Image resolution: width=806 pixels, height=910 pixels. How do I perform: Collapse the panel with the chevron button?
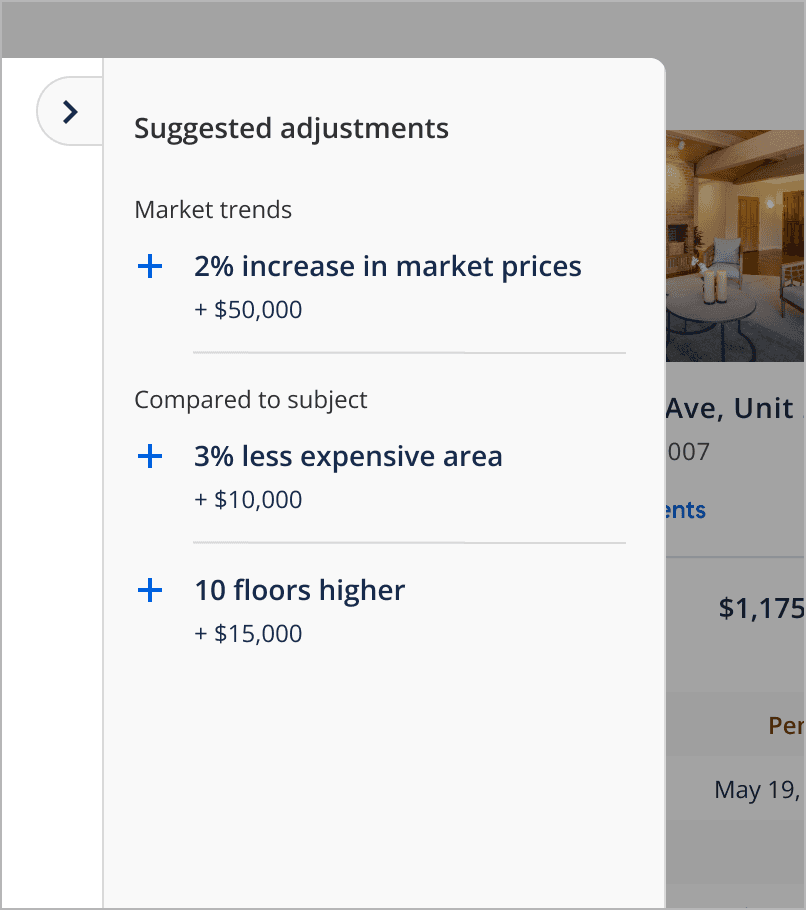click(x=70, y=112)
